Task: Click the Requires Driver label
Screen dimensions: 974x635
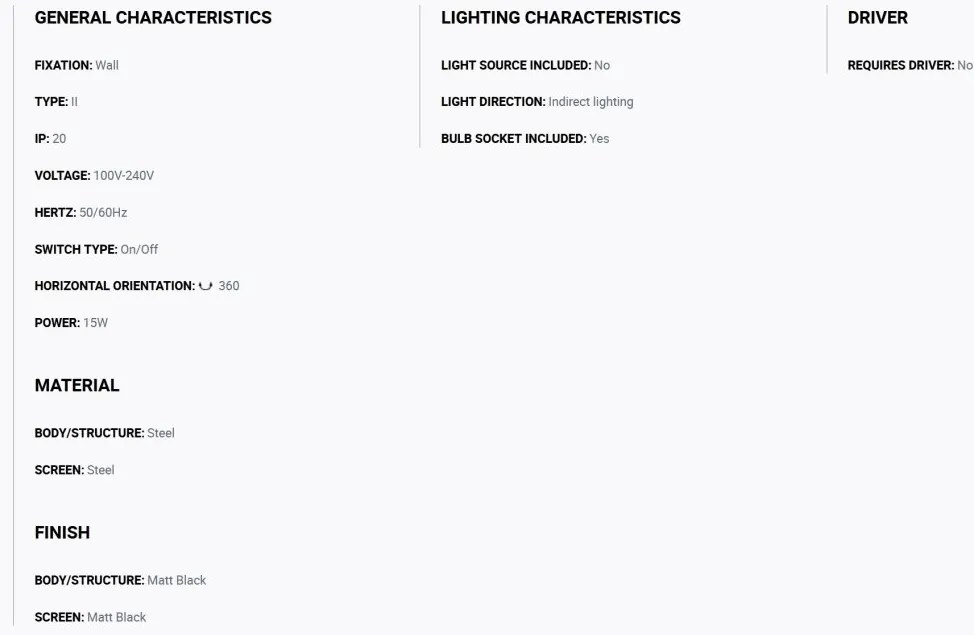Action: coord(901,65)
